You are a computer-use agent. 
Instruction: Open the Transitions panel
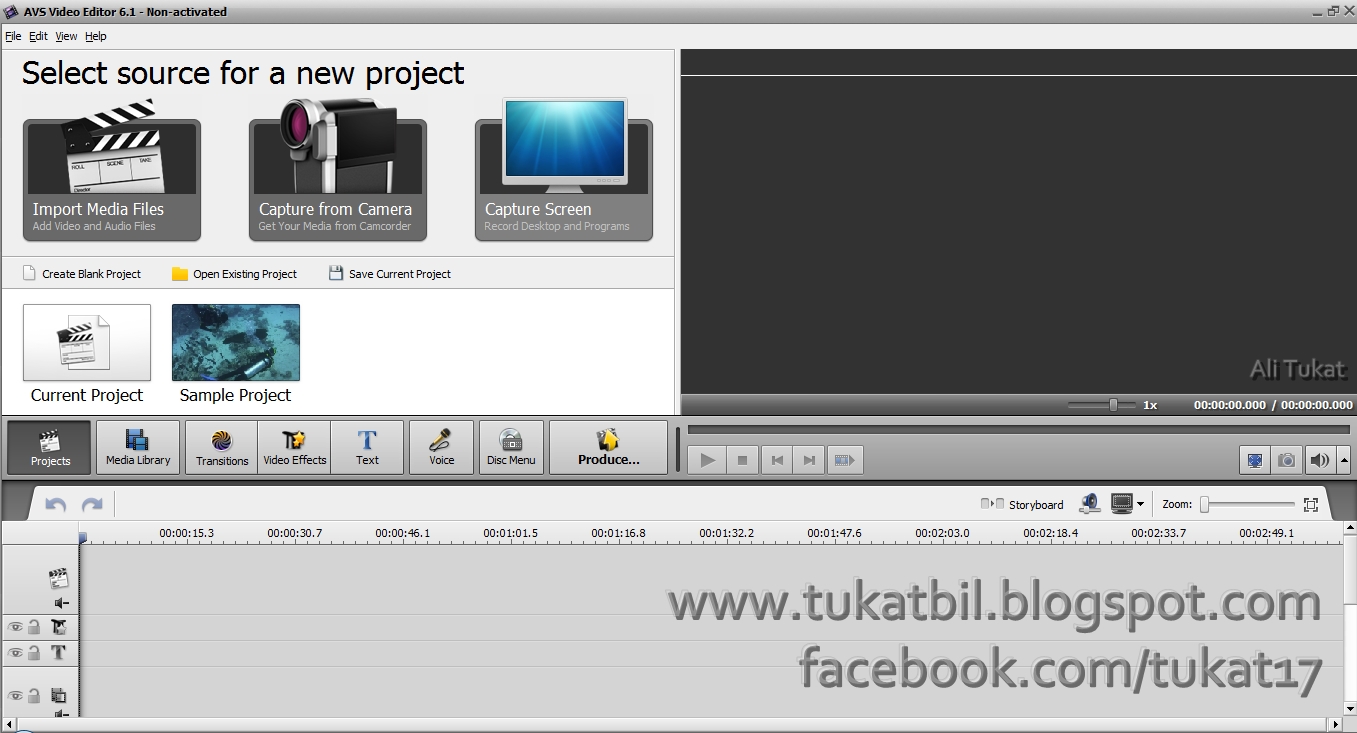point(222,447)
